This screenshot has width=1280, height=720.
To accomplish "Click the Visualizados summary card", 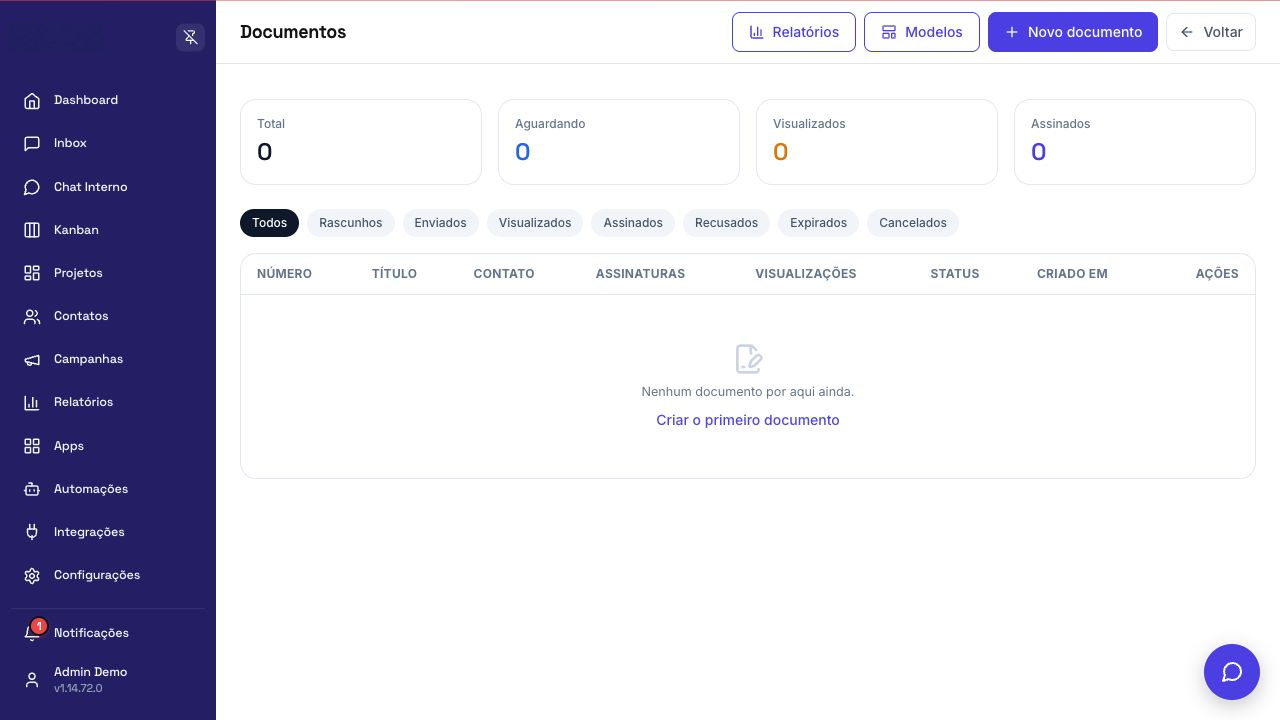I will coord(877,142).
